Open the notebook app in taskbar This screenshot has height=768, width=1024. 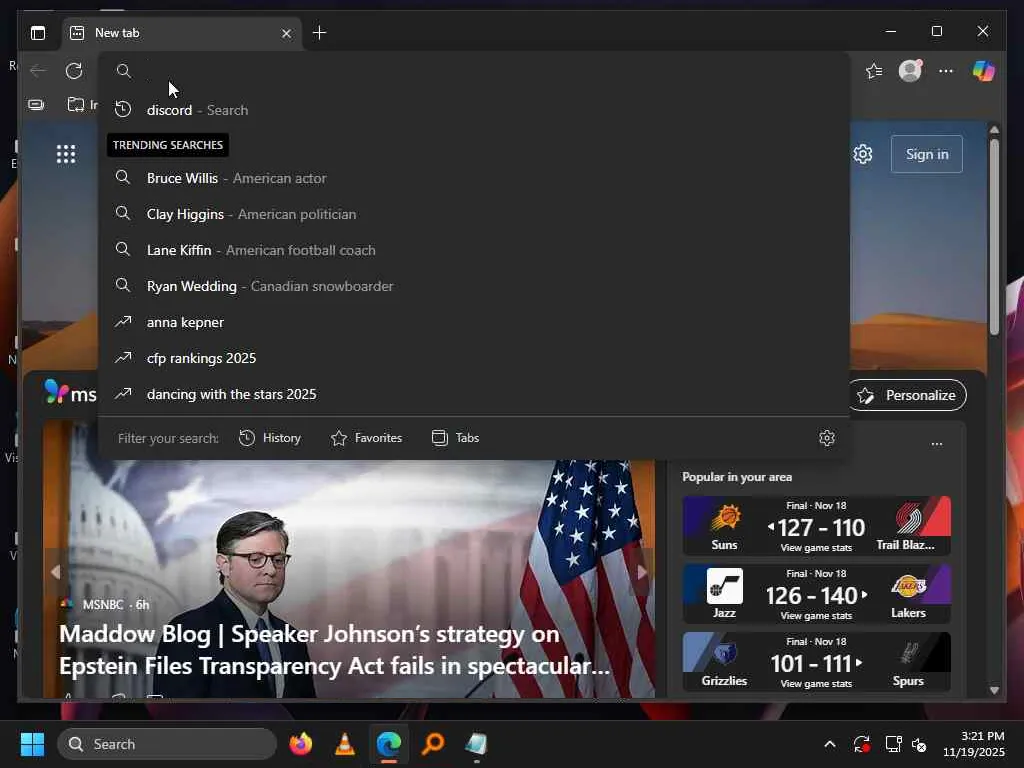[476, 744]
